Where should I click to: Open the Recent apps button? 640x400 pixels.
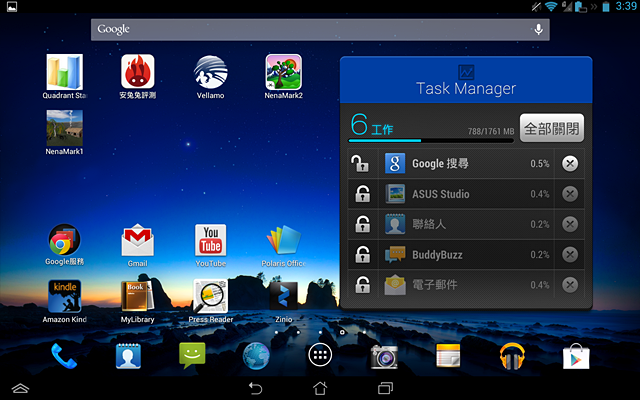(x=385, y=388)
